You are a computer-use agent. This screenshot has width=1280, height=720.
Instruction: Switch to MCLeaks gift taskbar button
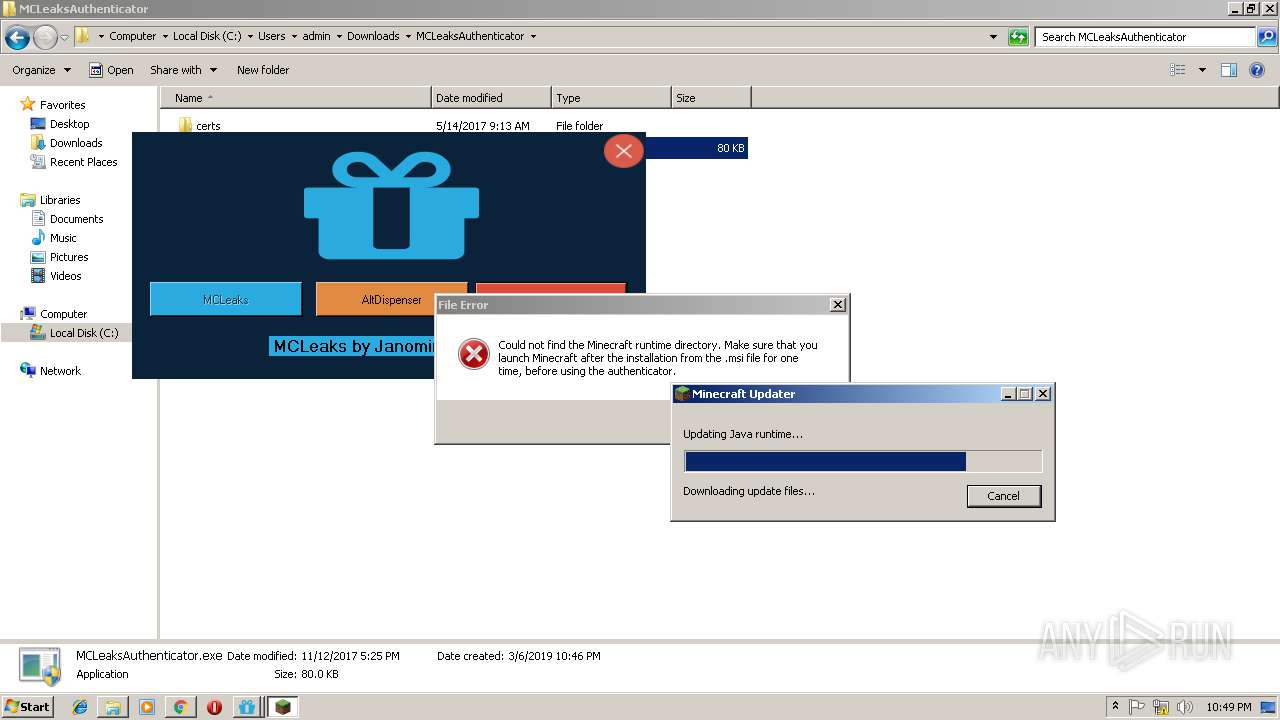[247, 707]
